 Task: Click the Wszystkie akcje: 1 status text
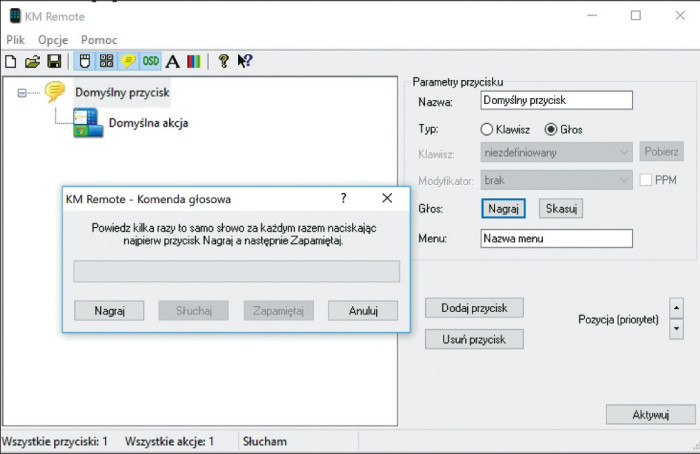coord(170,442)
